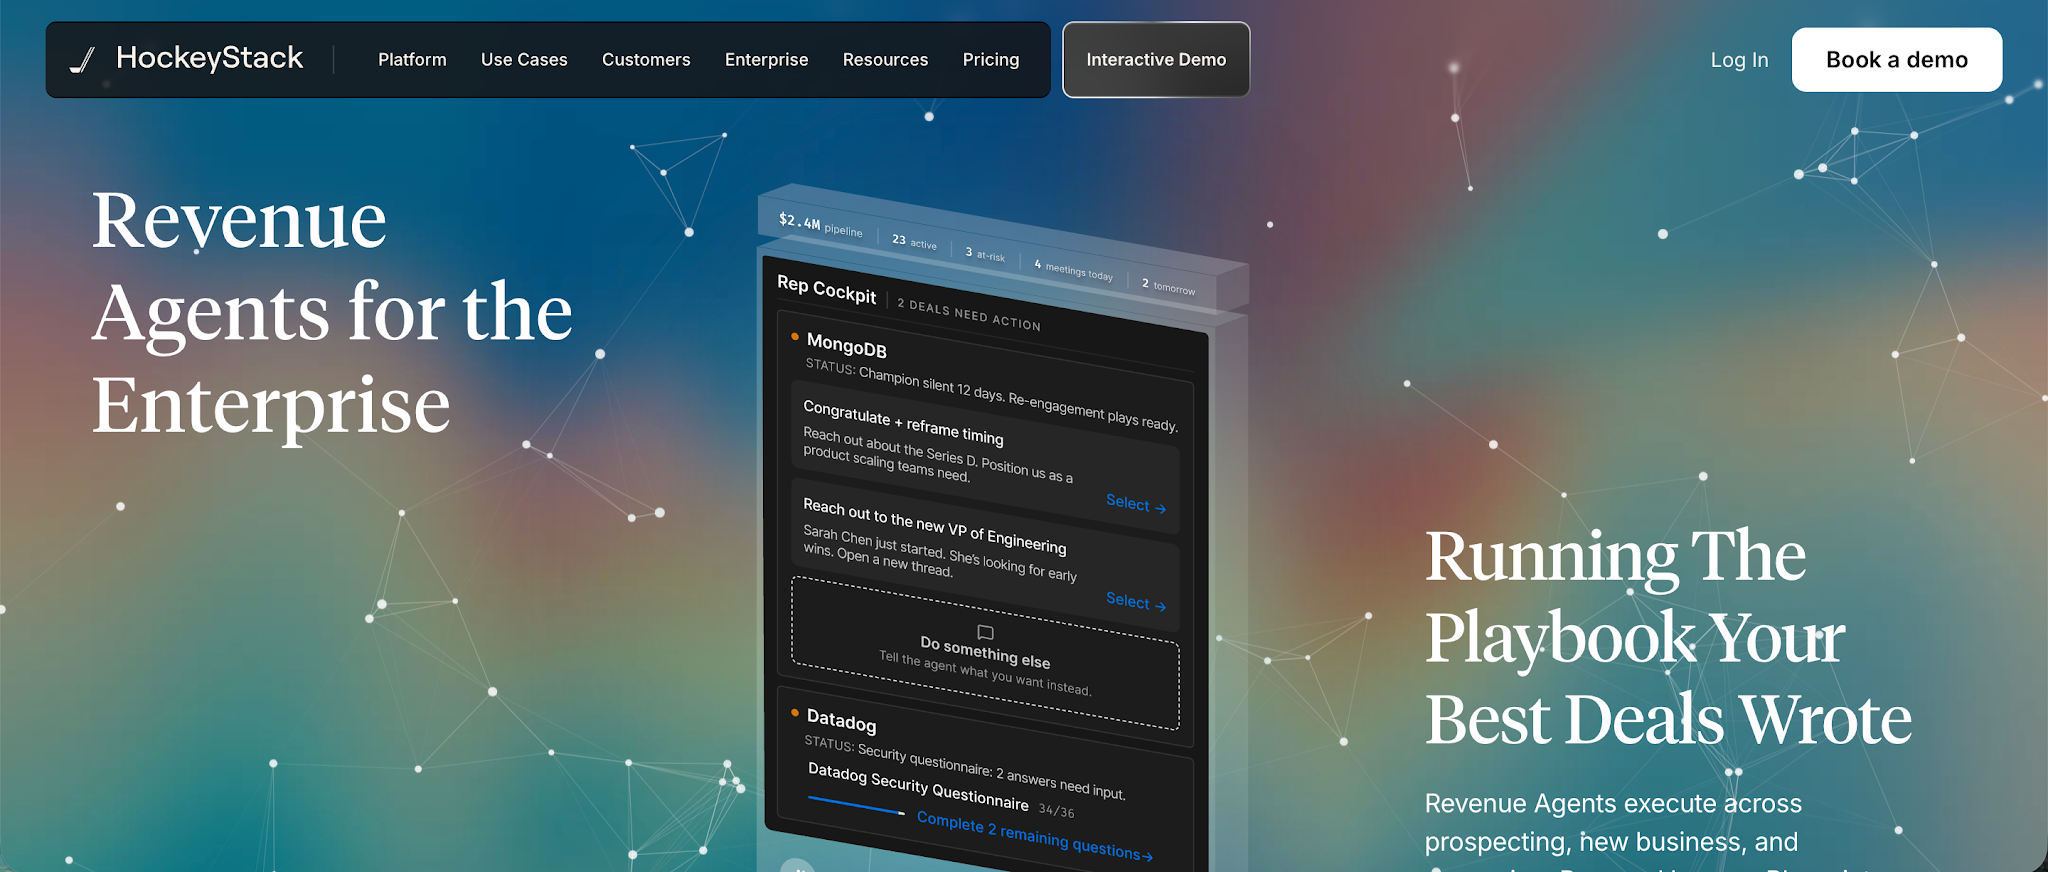Screen dimensions: 2048x872
Task: Click the chat bubble icon above Do something else
Action: pyautogui.click(x=985, y=632)
